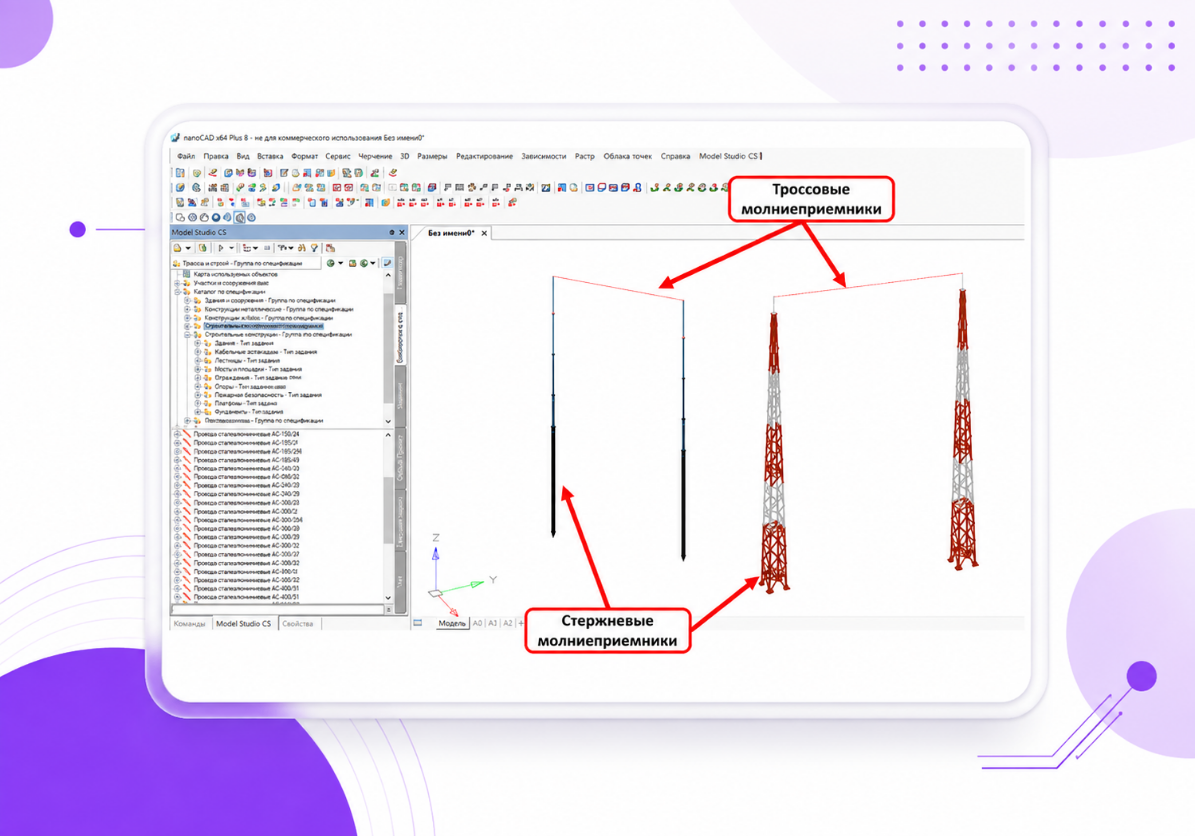This screenshot has height=836, width=1195.
Task: Open the Размеры menu
Action: point(432,156)
